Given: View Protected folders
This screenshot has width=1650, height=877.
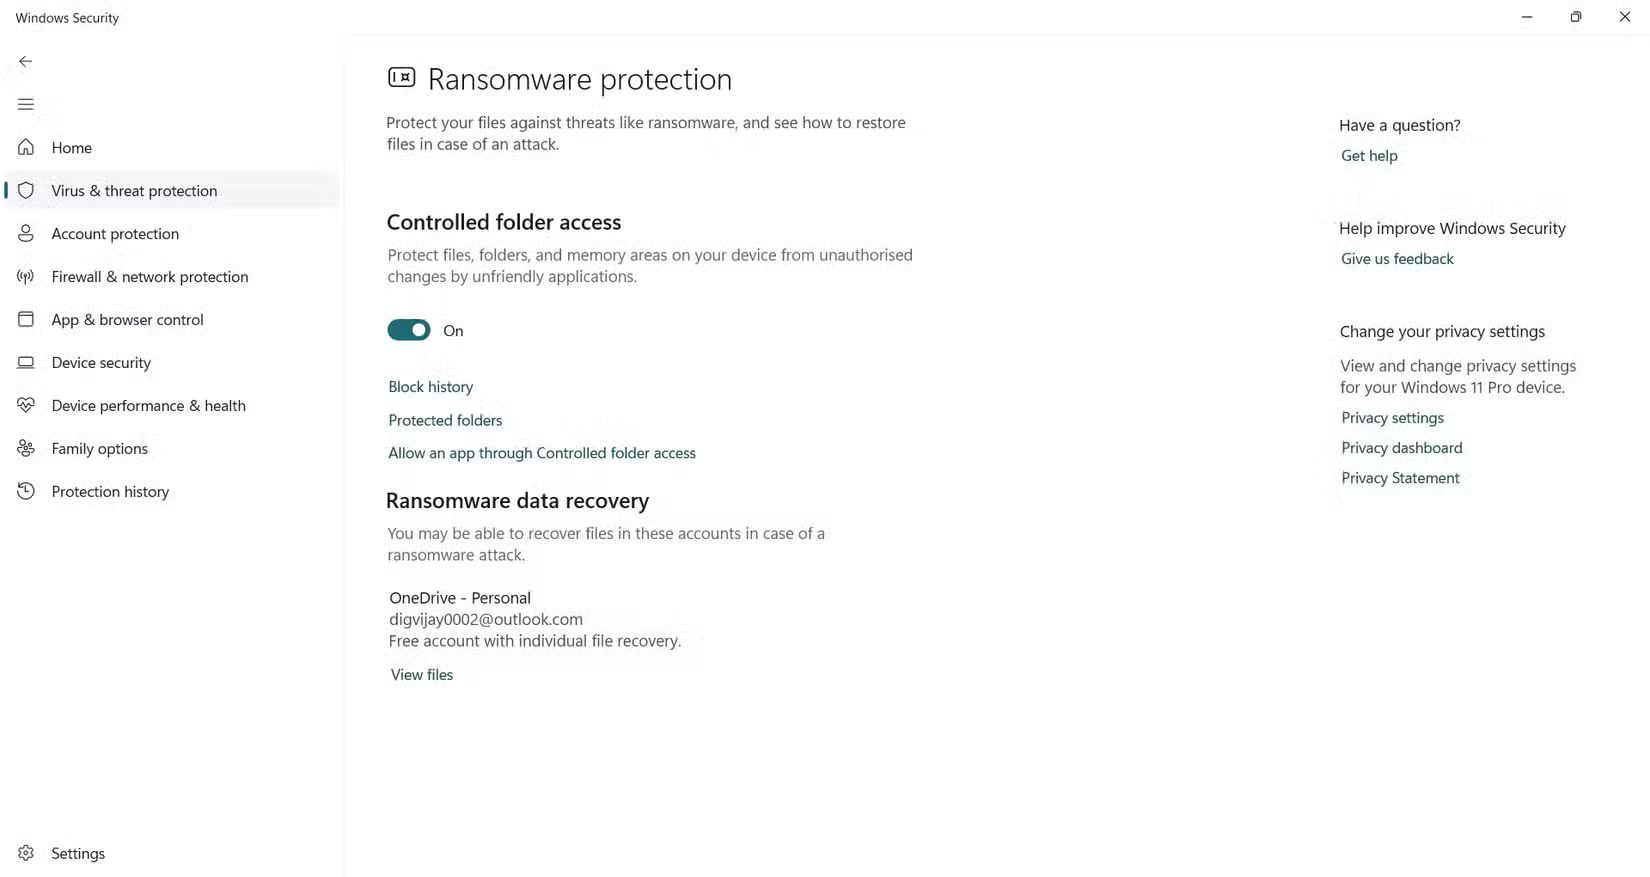Looking at the screenshot, I should tap(445, 420).
